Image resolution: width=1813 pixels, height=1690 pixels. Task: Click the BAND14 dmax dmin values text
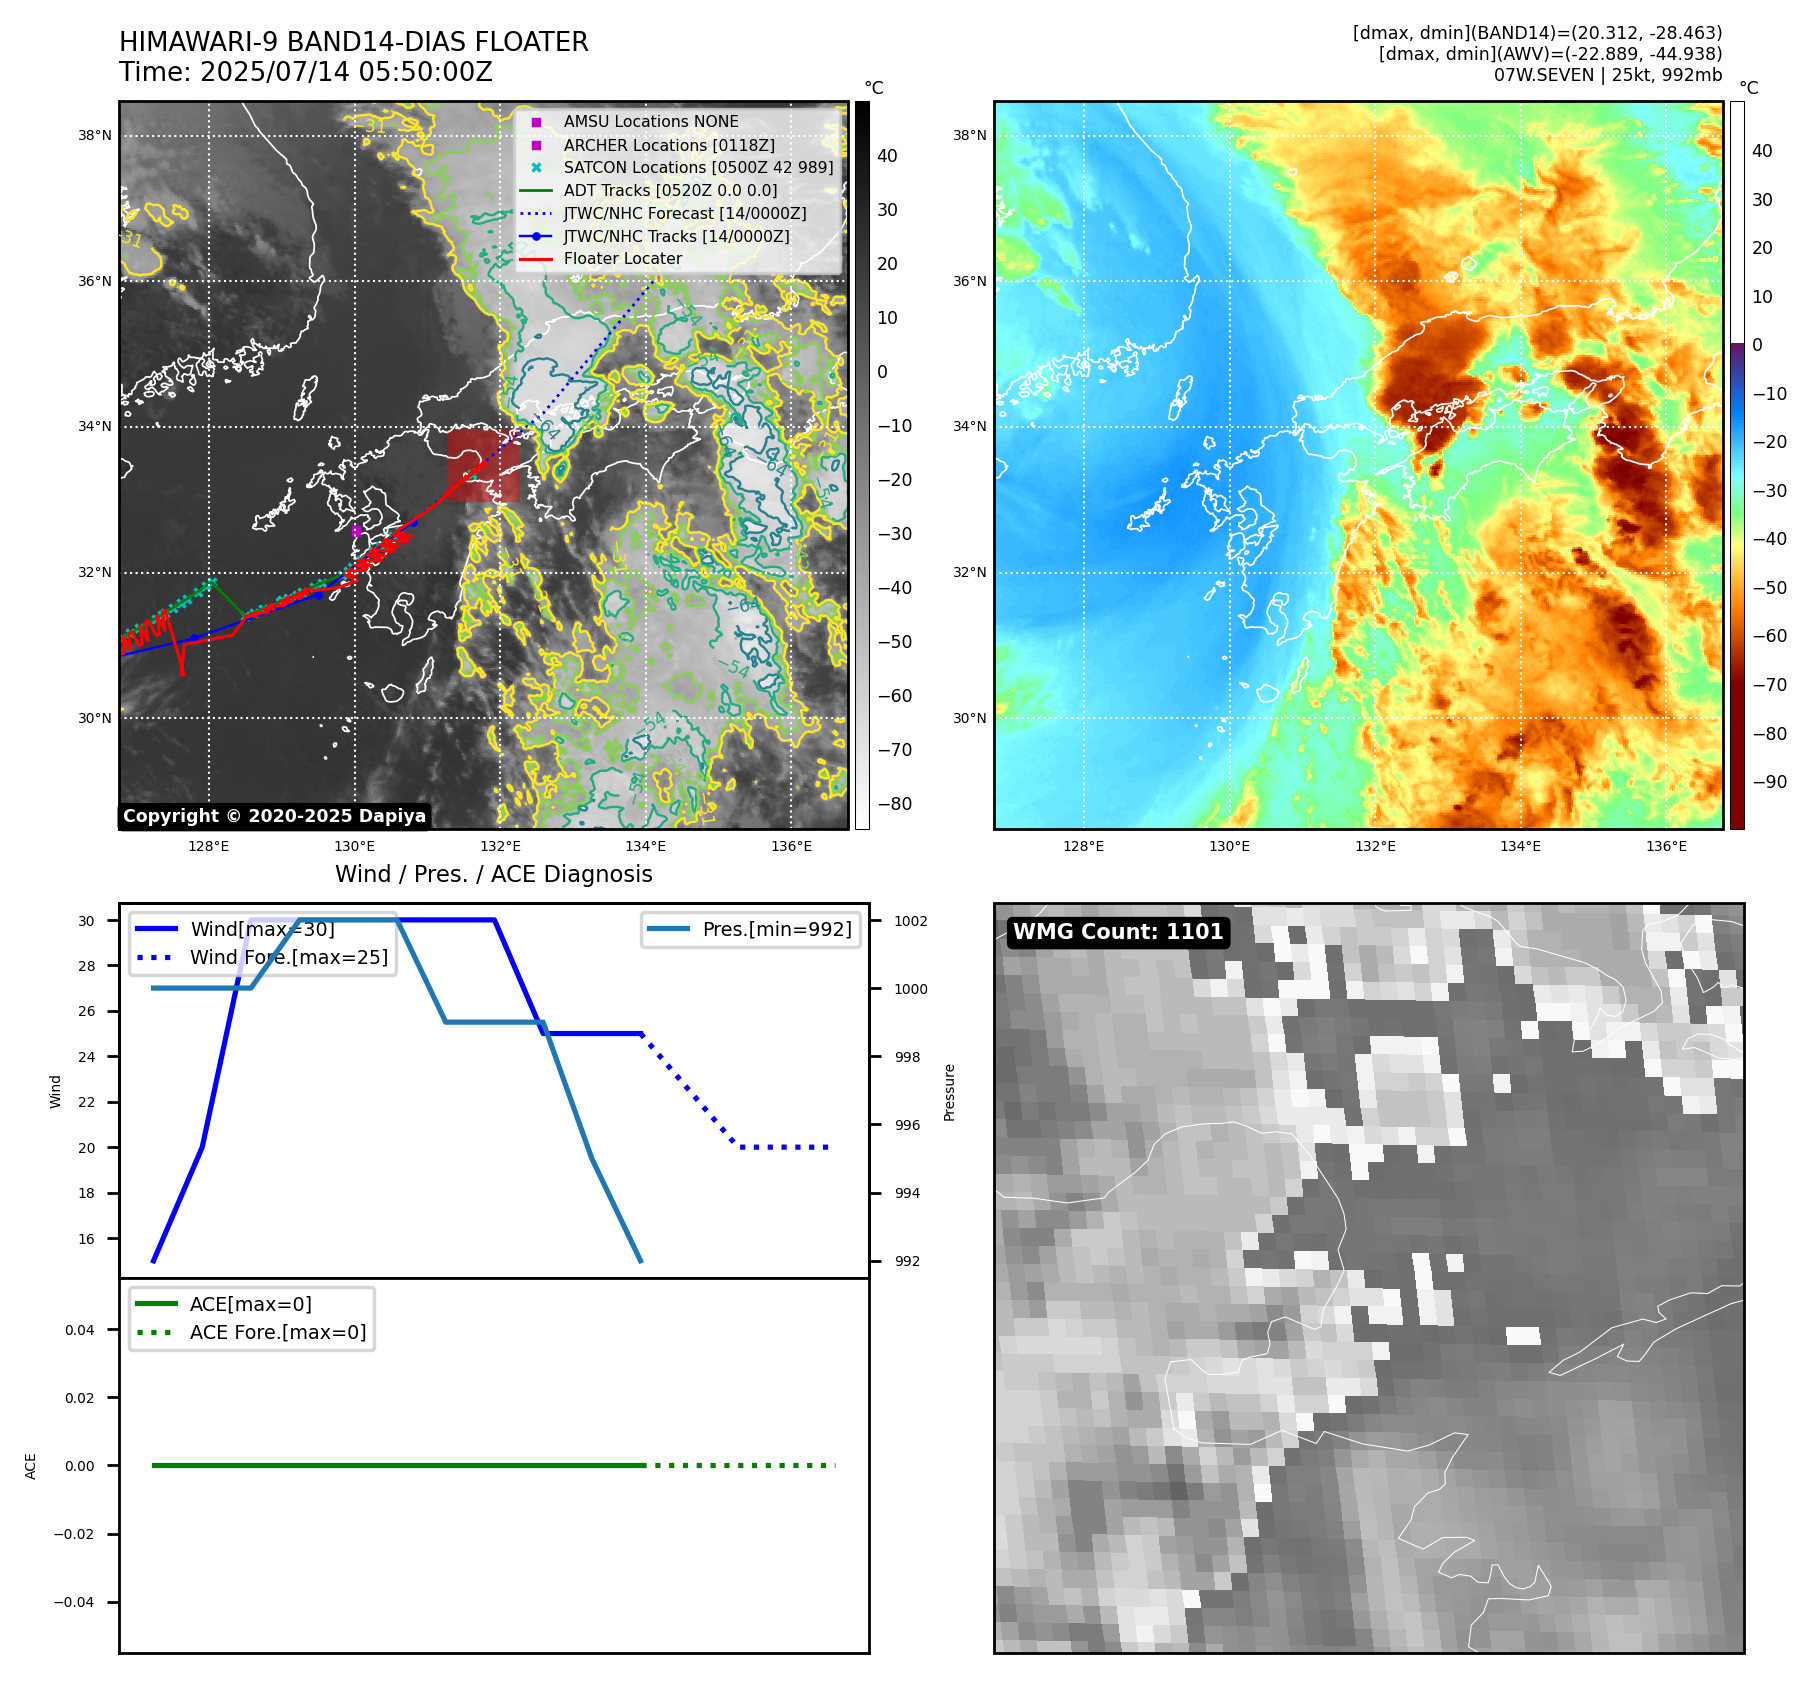point(1538,33)
